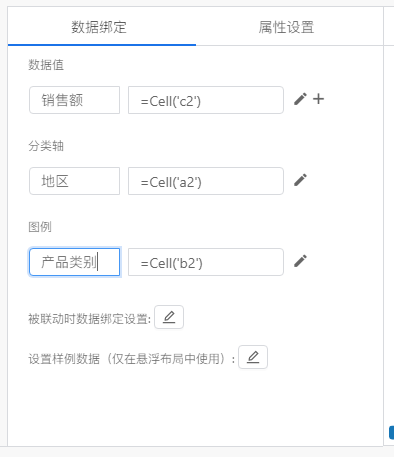Click the =Cell('b2') expression field
The height and width of the screenshot is (457, 394).
click(206, 262)
